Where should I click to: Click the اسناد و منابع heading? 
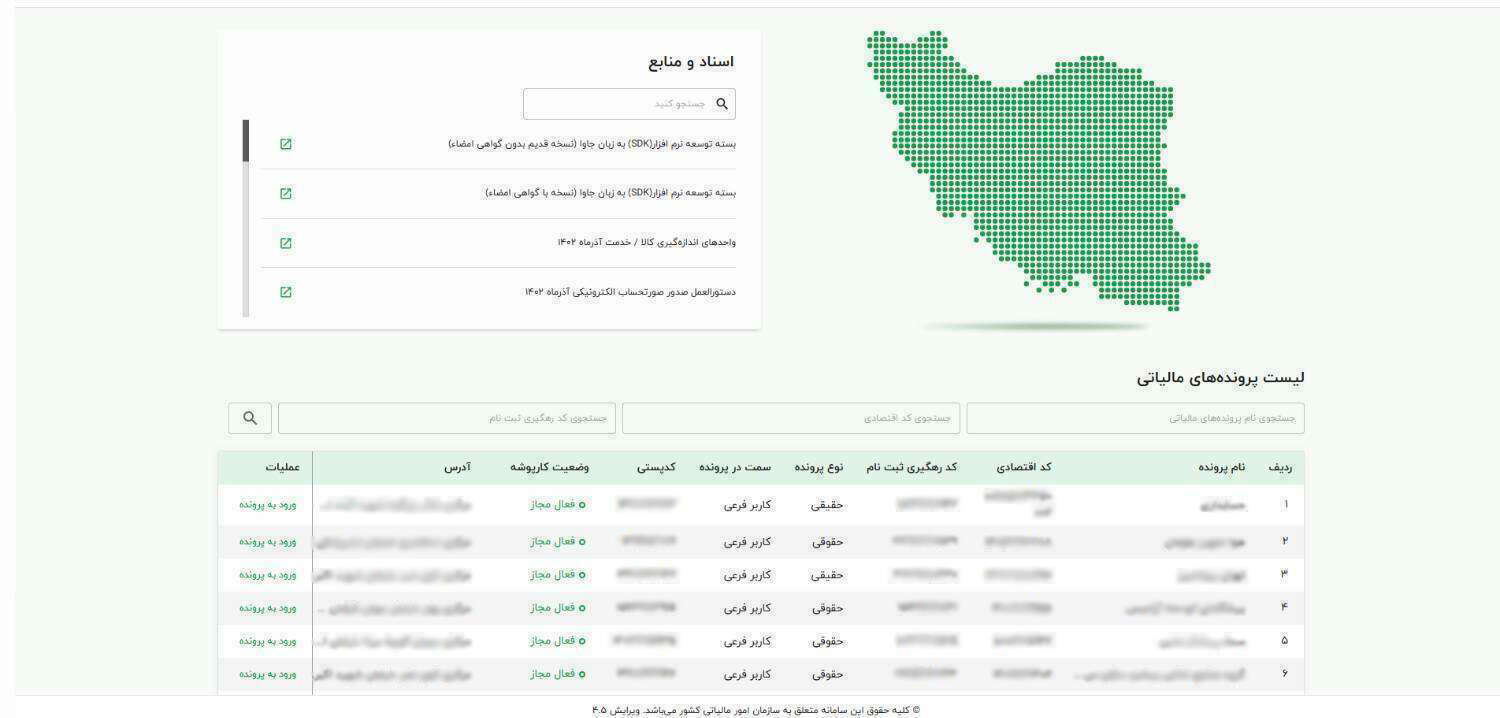tap(691, 62)
